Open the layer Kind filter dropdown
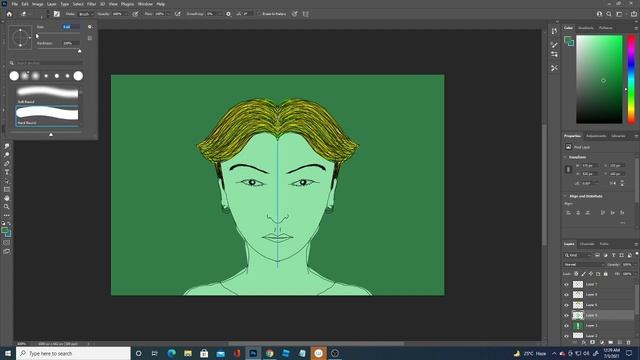 578,255
